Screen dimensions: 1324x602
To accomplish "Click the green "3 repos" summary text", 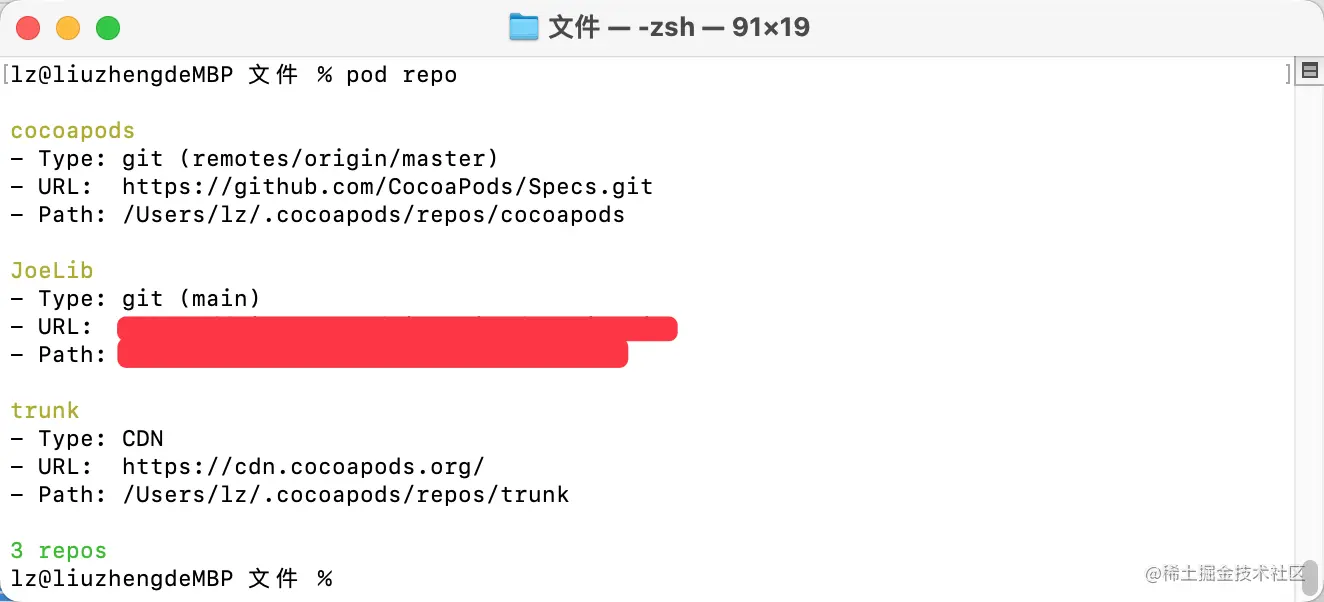I will (58, 550).
